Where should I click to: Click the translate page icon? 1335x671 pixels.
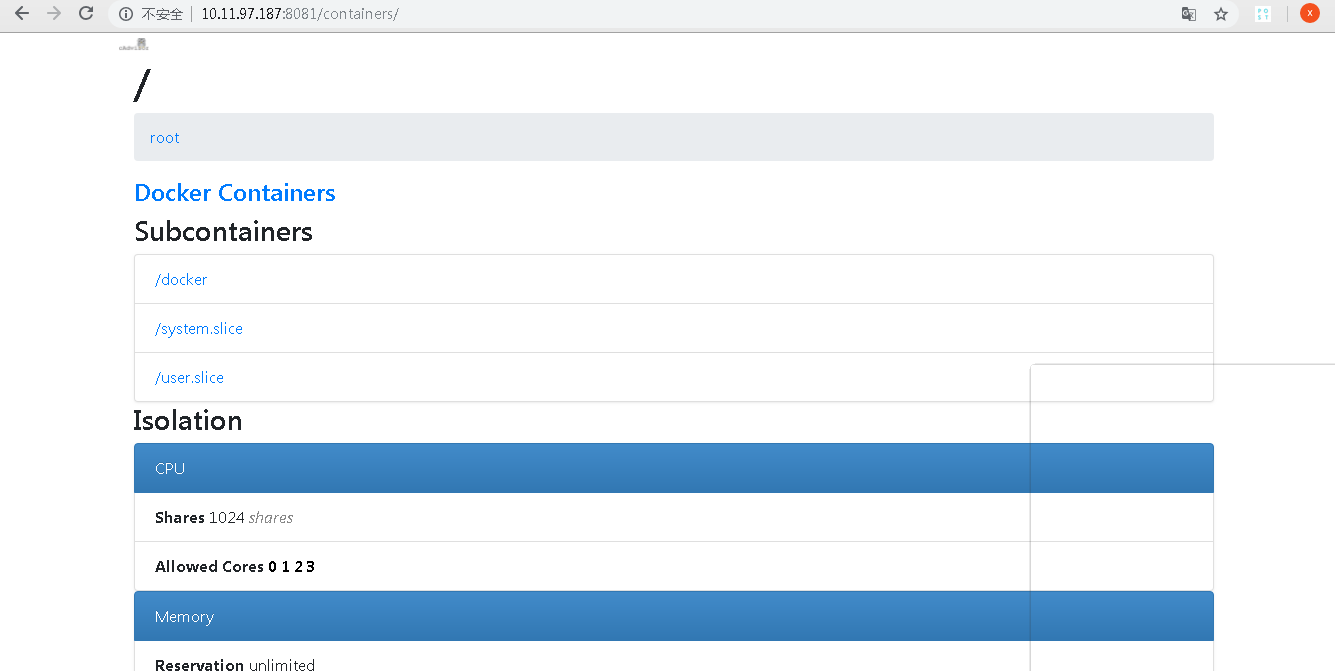[1189, 14]
